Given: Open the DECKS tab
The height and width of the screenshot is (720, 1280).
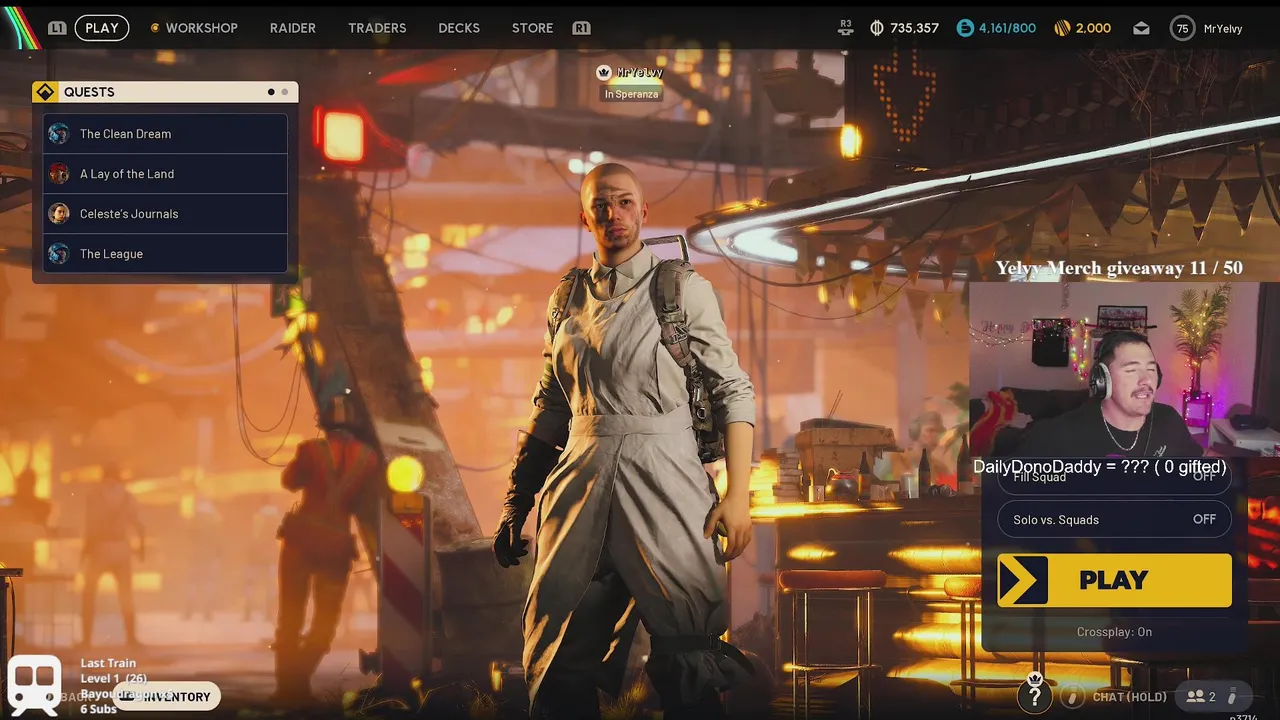Looking at the screenshot, I should [459, 28].
